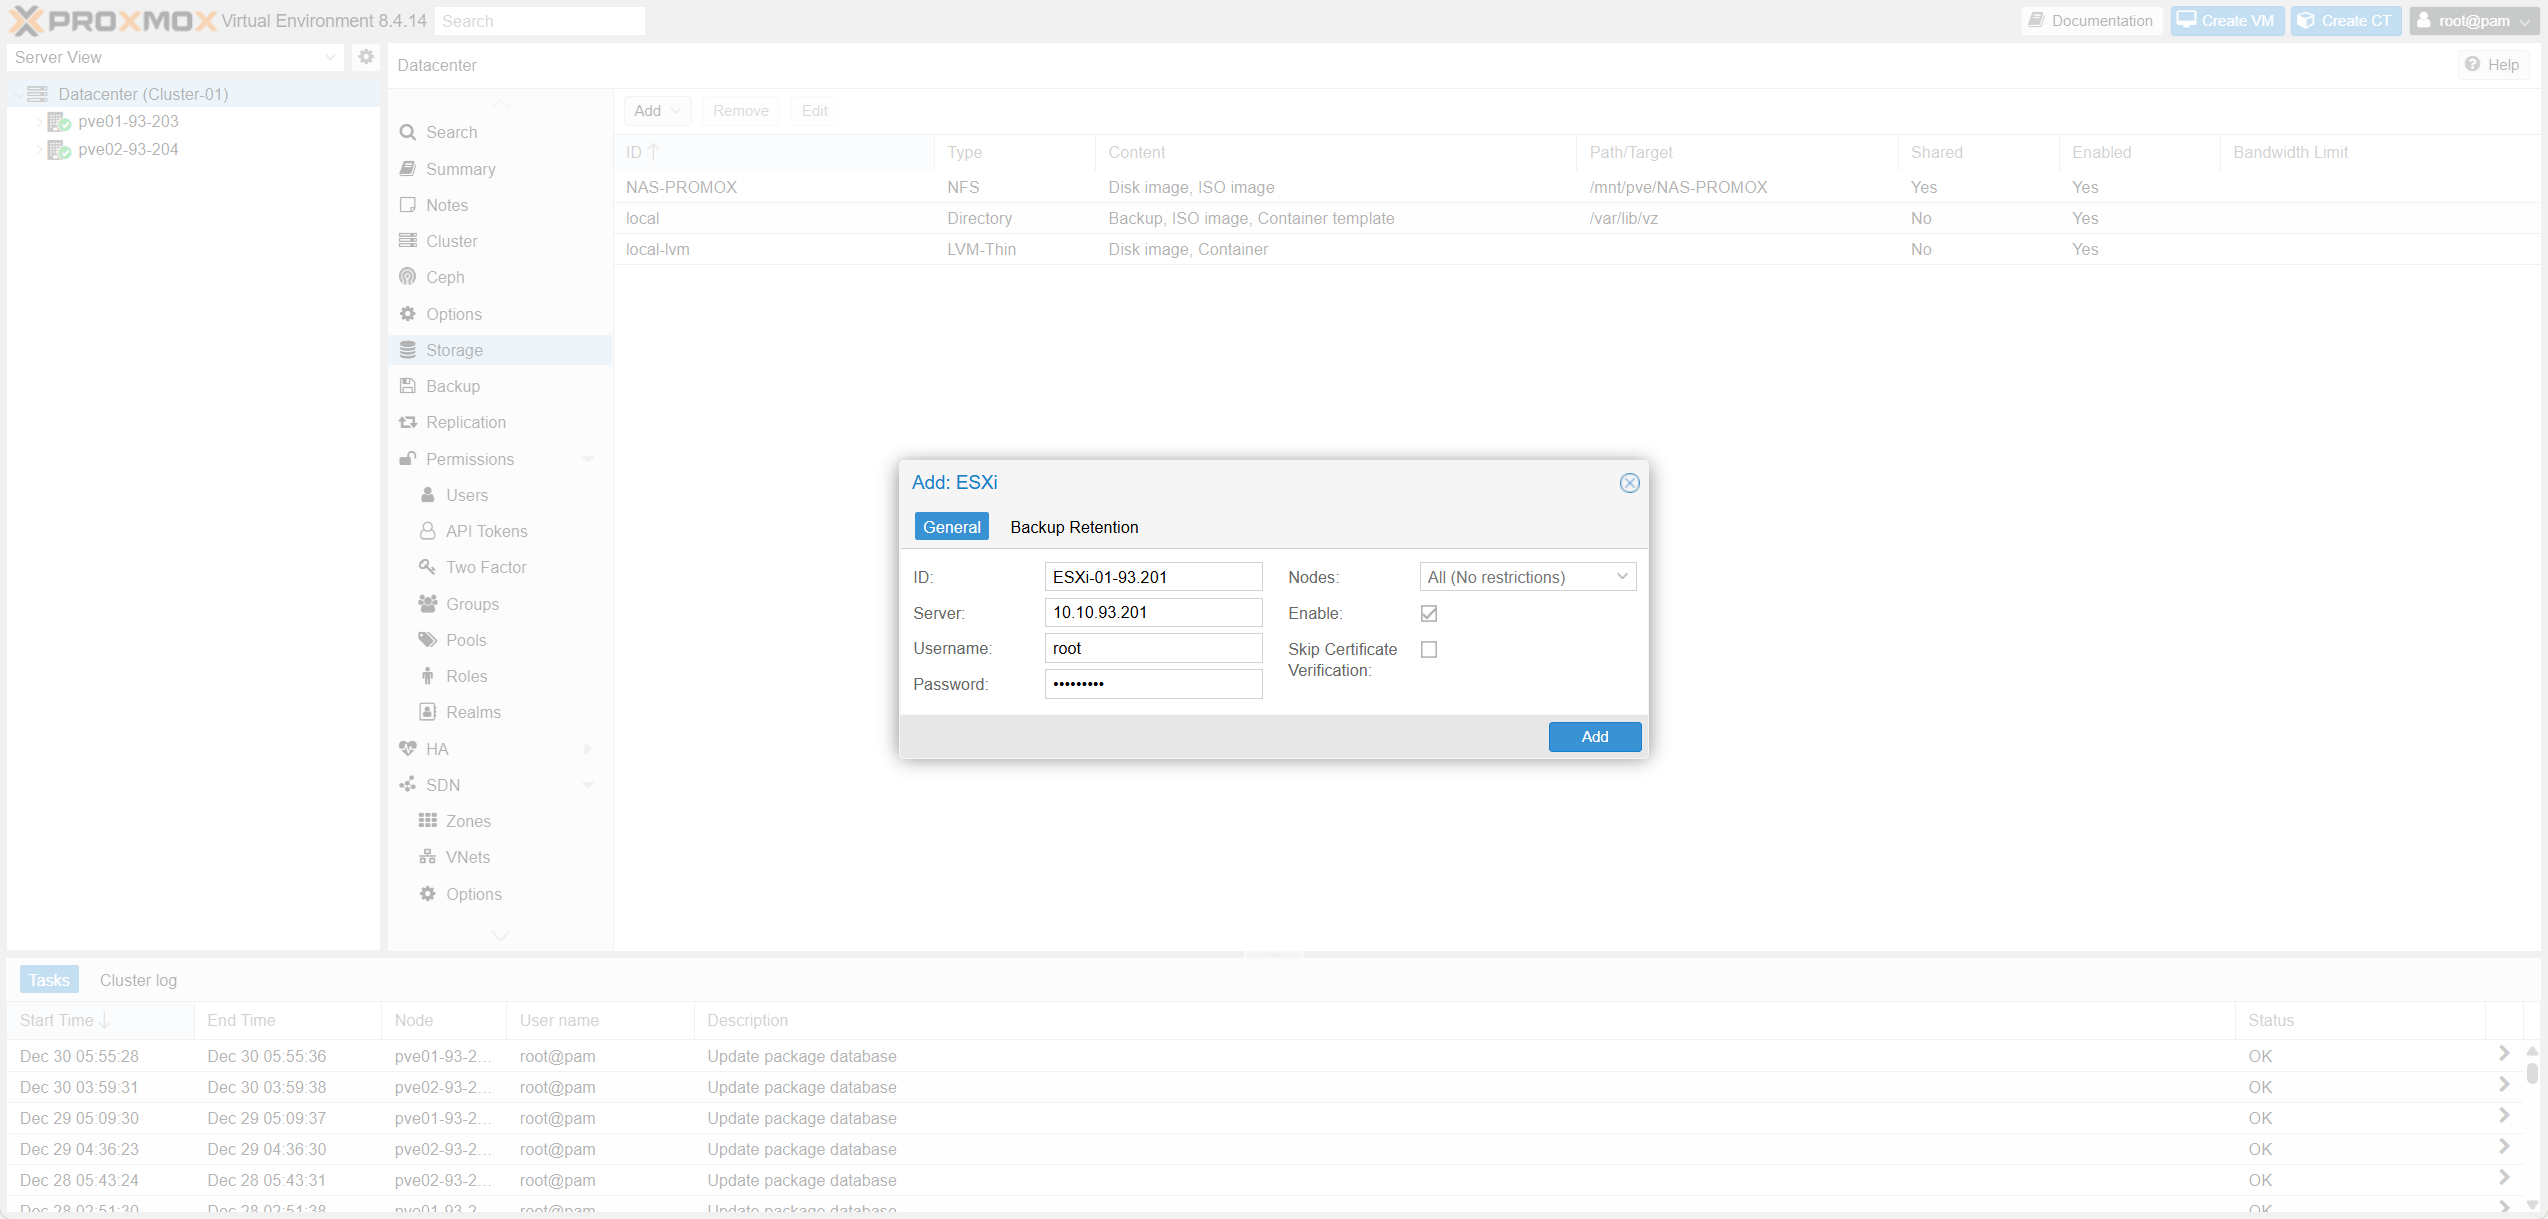Open the Replication panel
The image size is (2548, 1219).
click(465, 422)
